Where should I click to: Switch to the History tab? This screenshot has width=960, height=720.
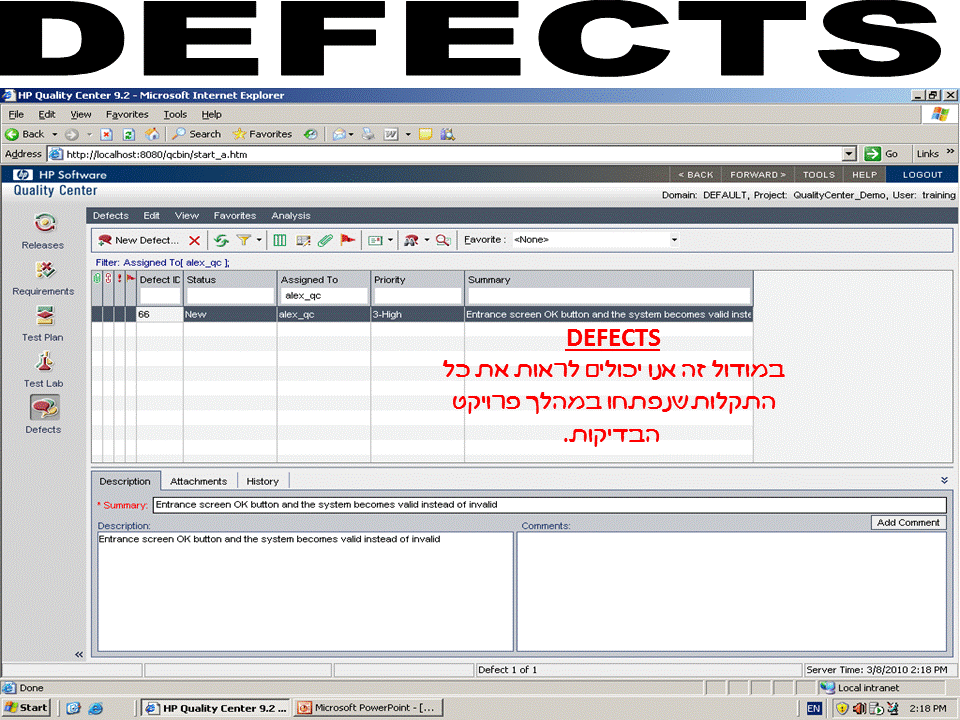262,481
